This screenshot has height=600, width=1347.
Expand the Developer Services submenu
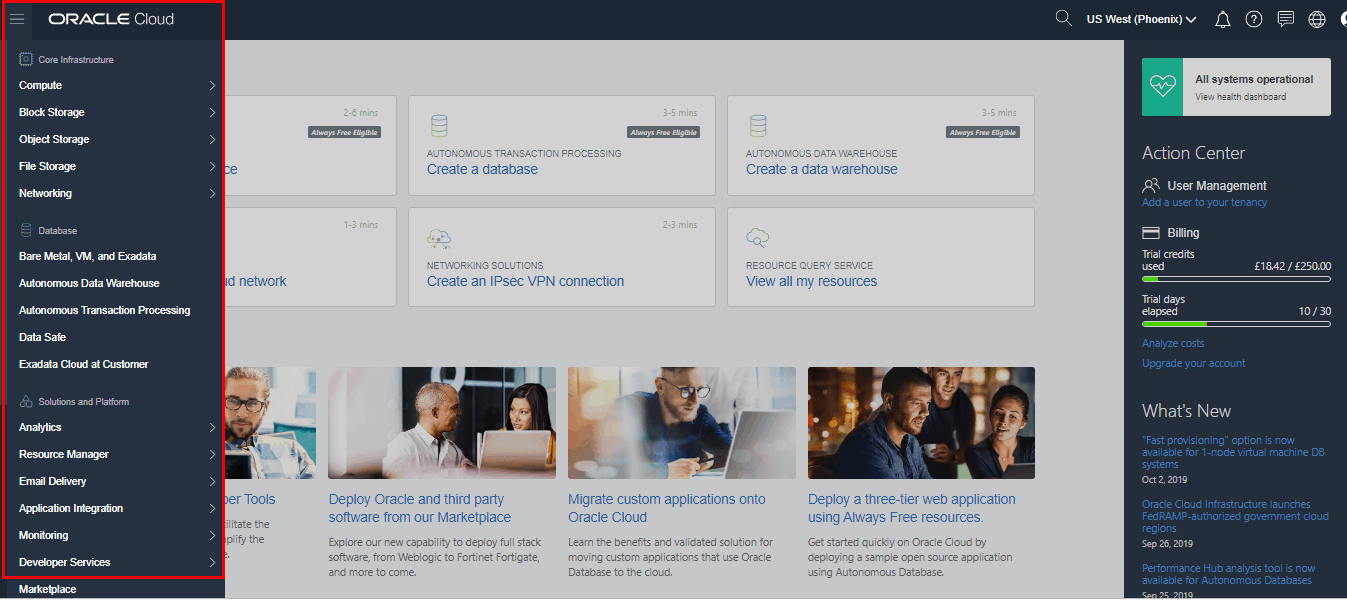tap(116, 563)
